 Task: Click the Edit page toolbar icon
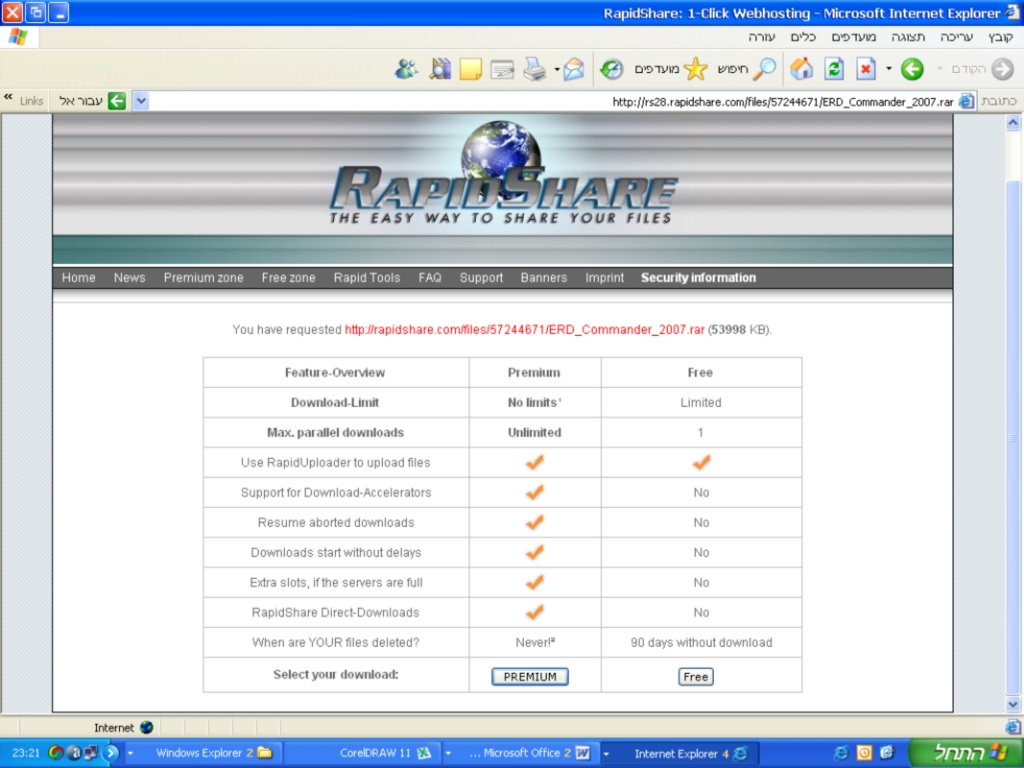(x=502, y=69)
